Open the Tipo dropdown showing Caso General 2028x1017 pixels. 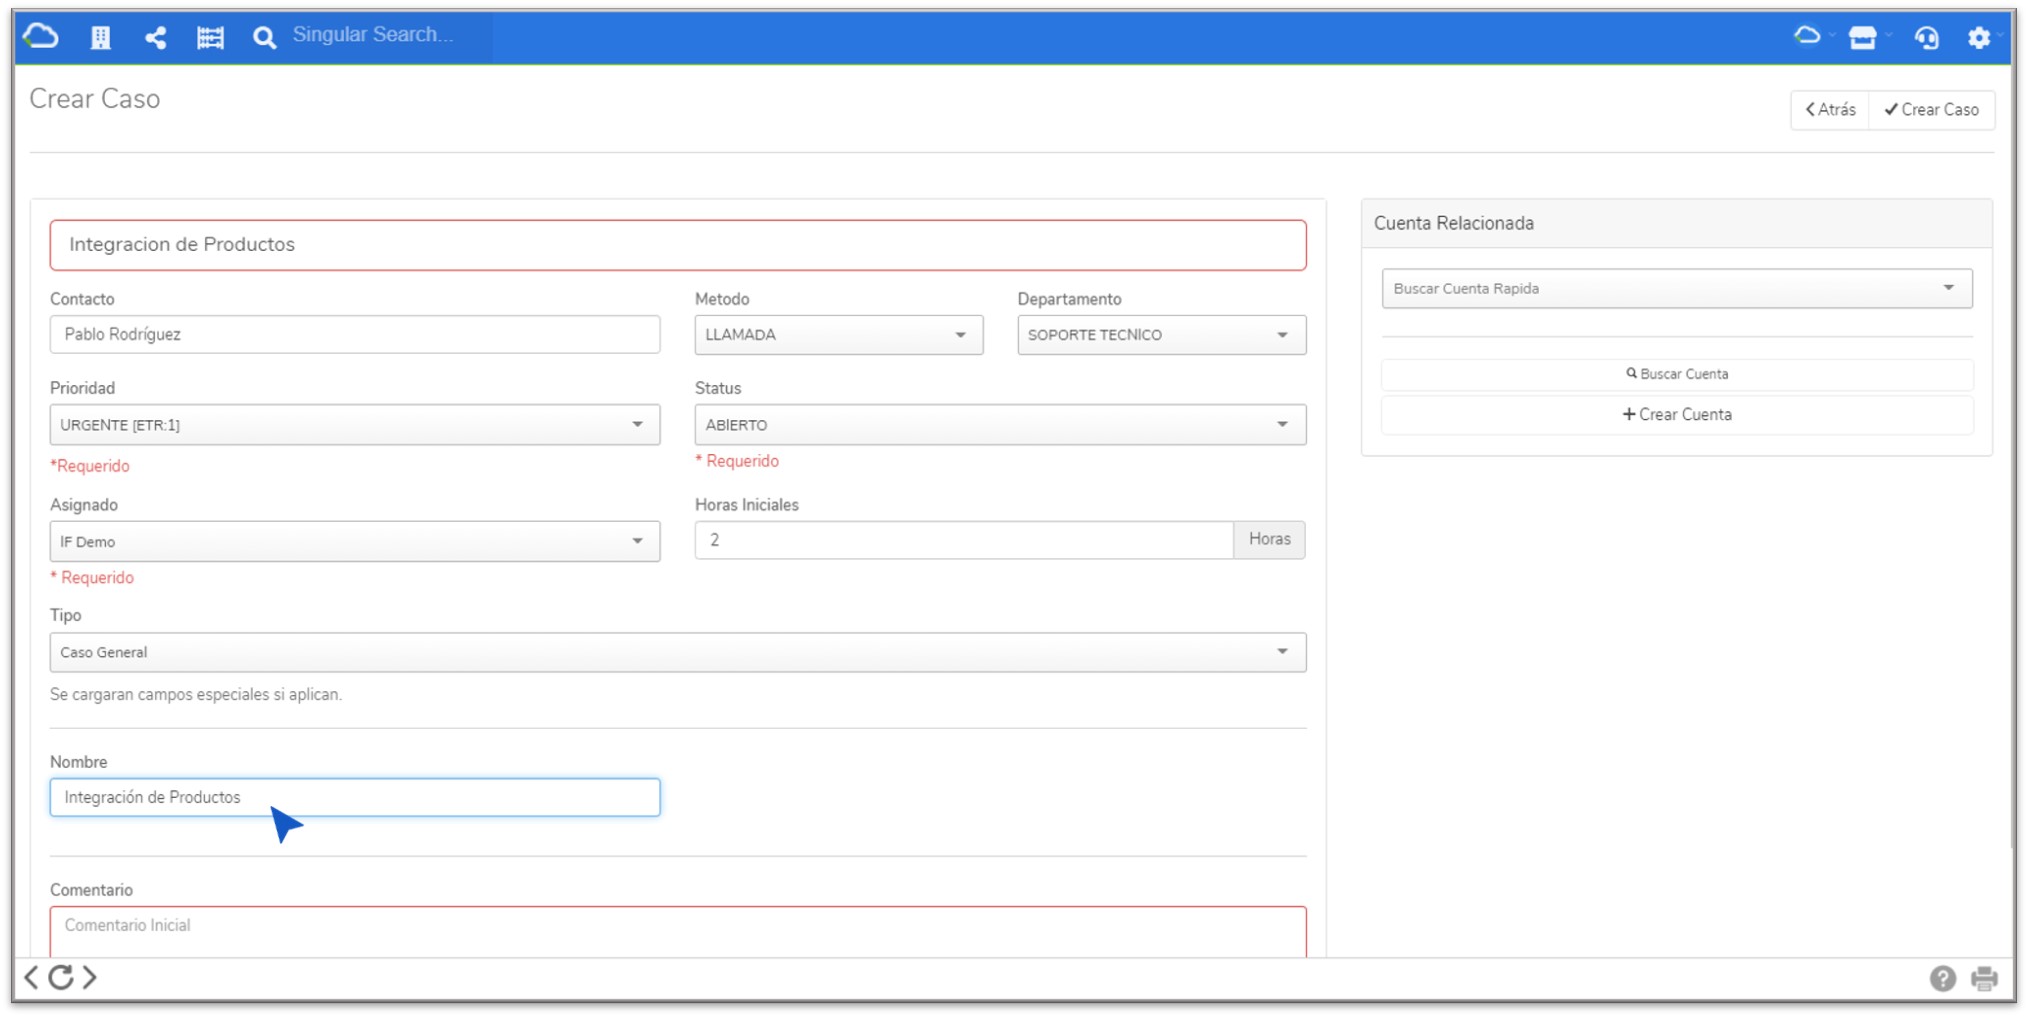point(678,652)
